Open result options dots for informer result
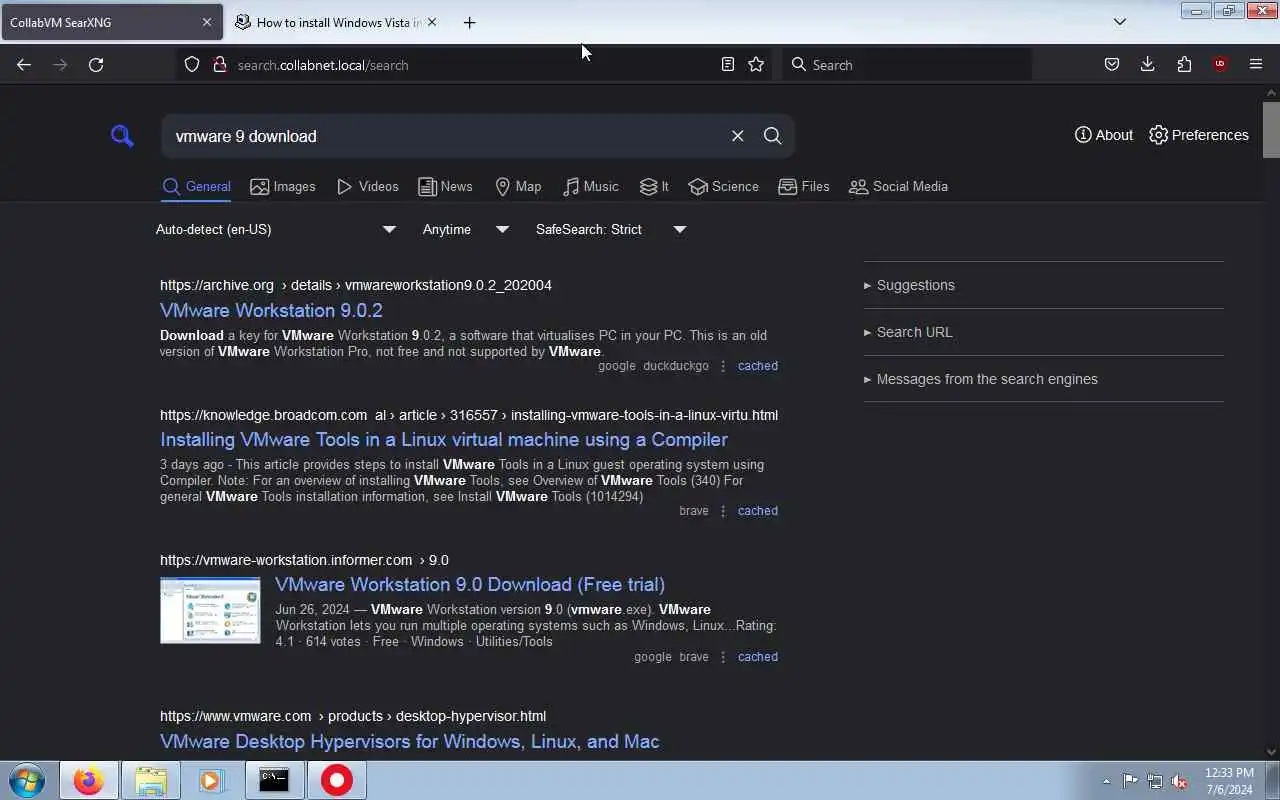 coord(723,657)
